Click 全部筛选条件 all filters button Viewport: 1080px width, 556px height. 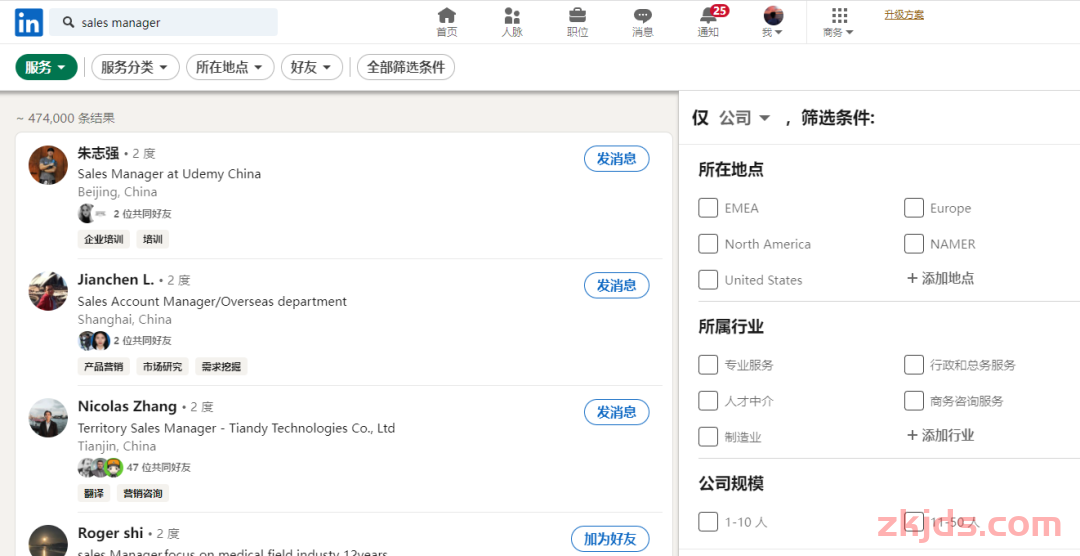tap(406, 67)
